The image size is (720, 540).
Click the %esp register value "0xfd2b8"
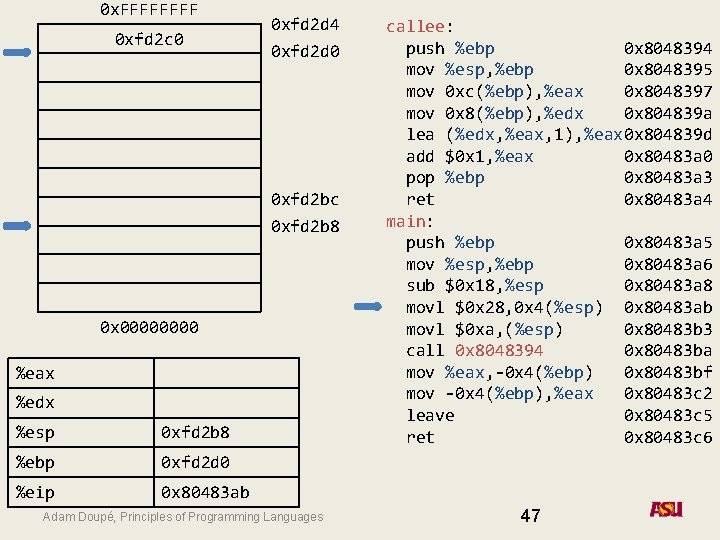tap(195, 432)
